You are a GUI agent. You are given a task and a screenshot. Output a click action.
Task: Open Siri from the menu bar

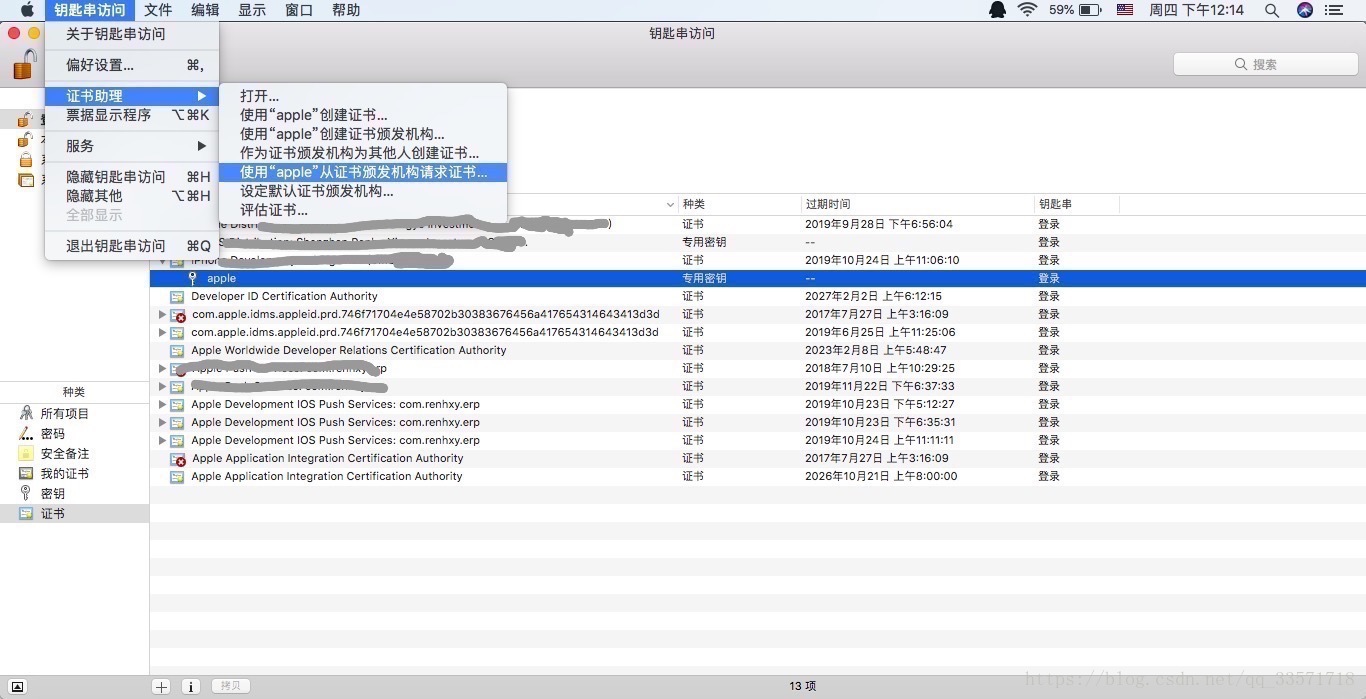(x=1305, y=10)
